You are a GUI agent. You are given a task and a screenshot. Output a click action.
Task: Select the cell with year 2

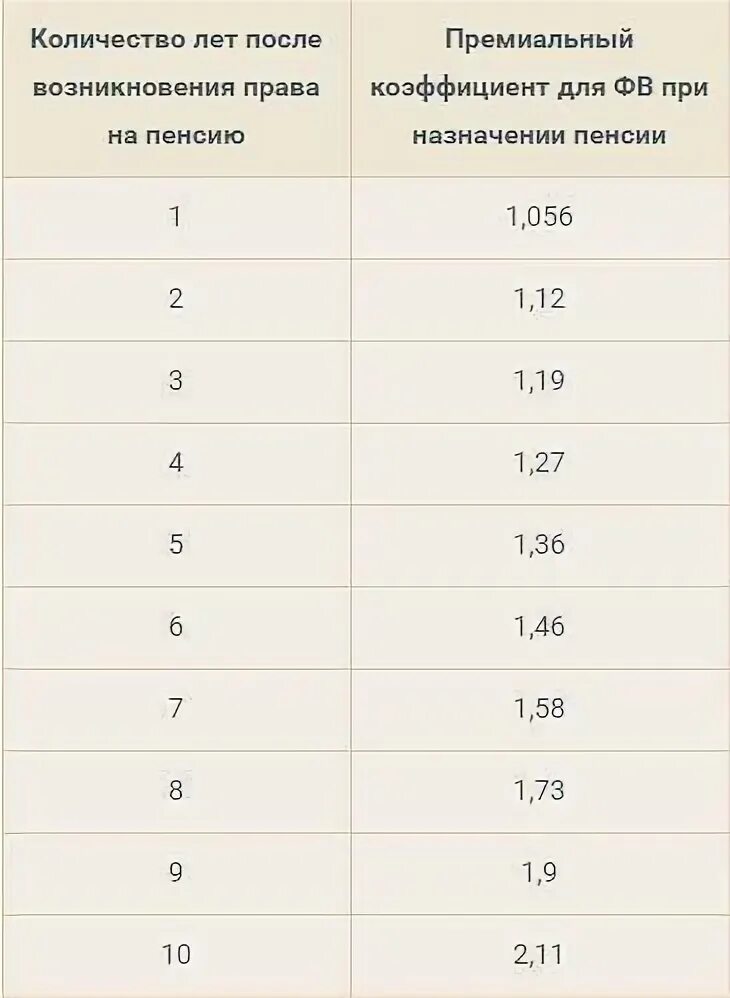[x=176, y=299]
